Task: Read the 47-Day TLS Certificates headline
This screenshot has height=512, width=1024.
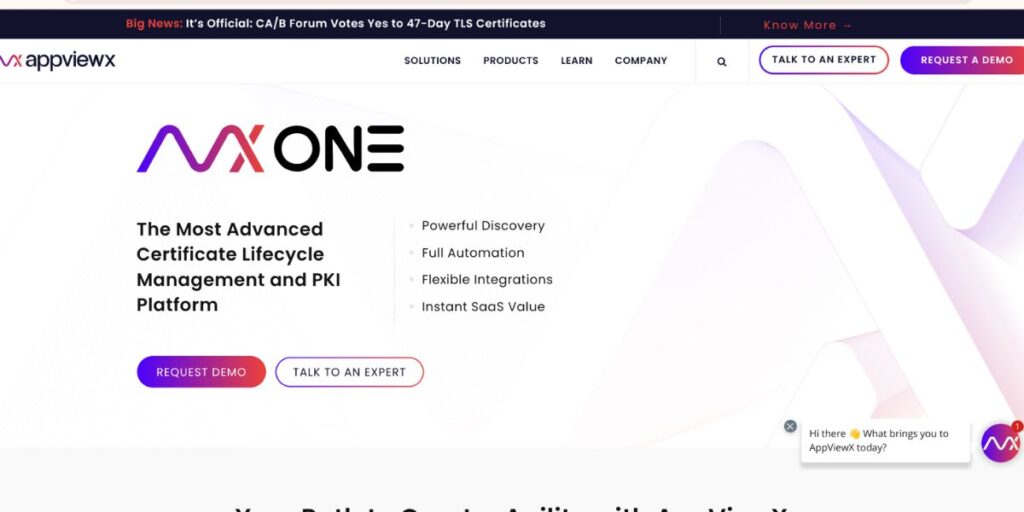Action: click(365, 23)
